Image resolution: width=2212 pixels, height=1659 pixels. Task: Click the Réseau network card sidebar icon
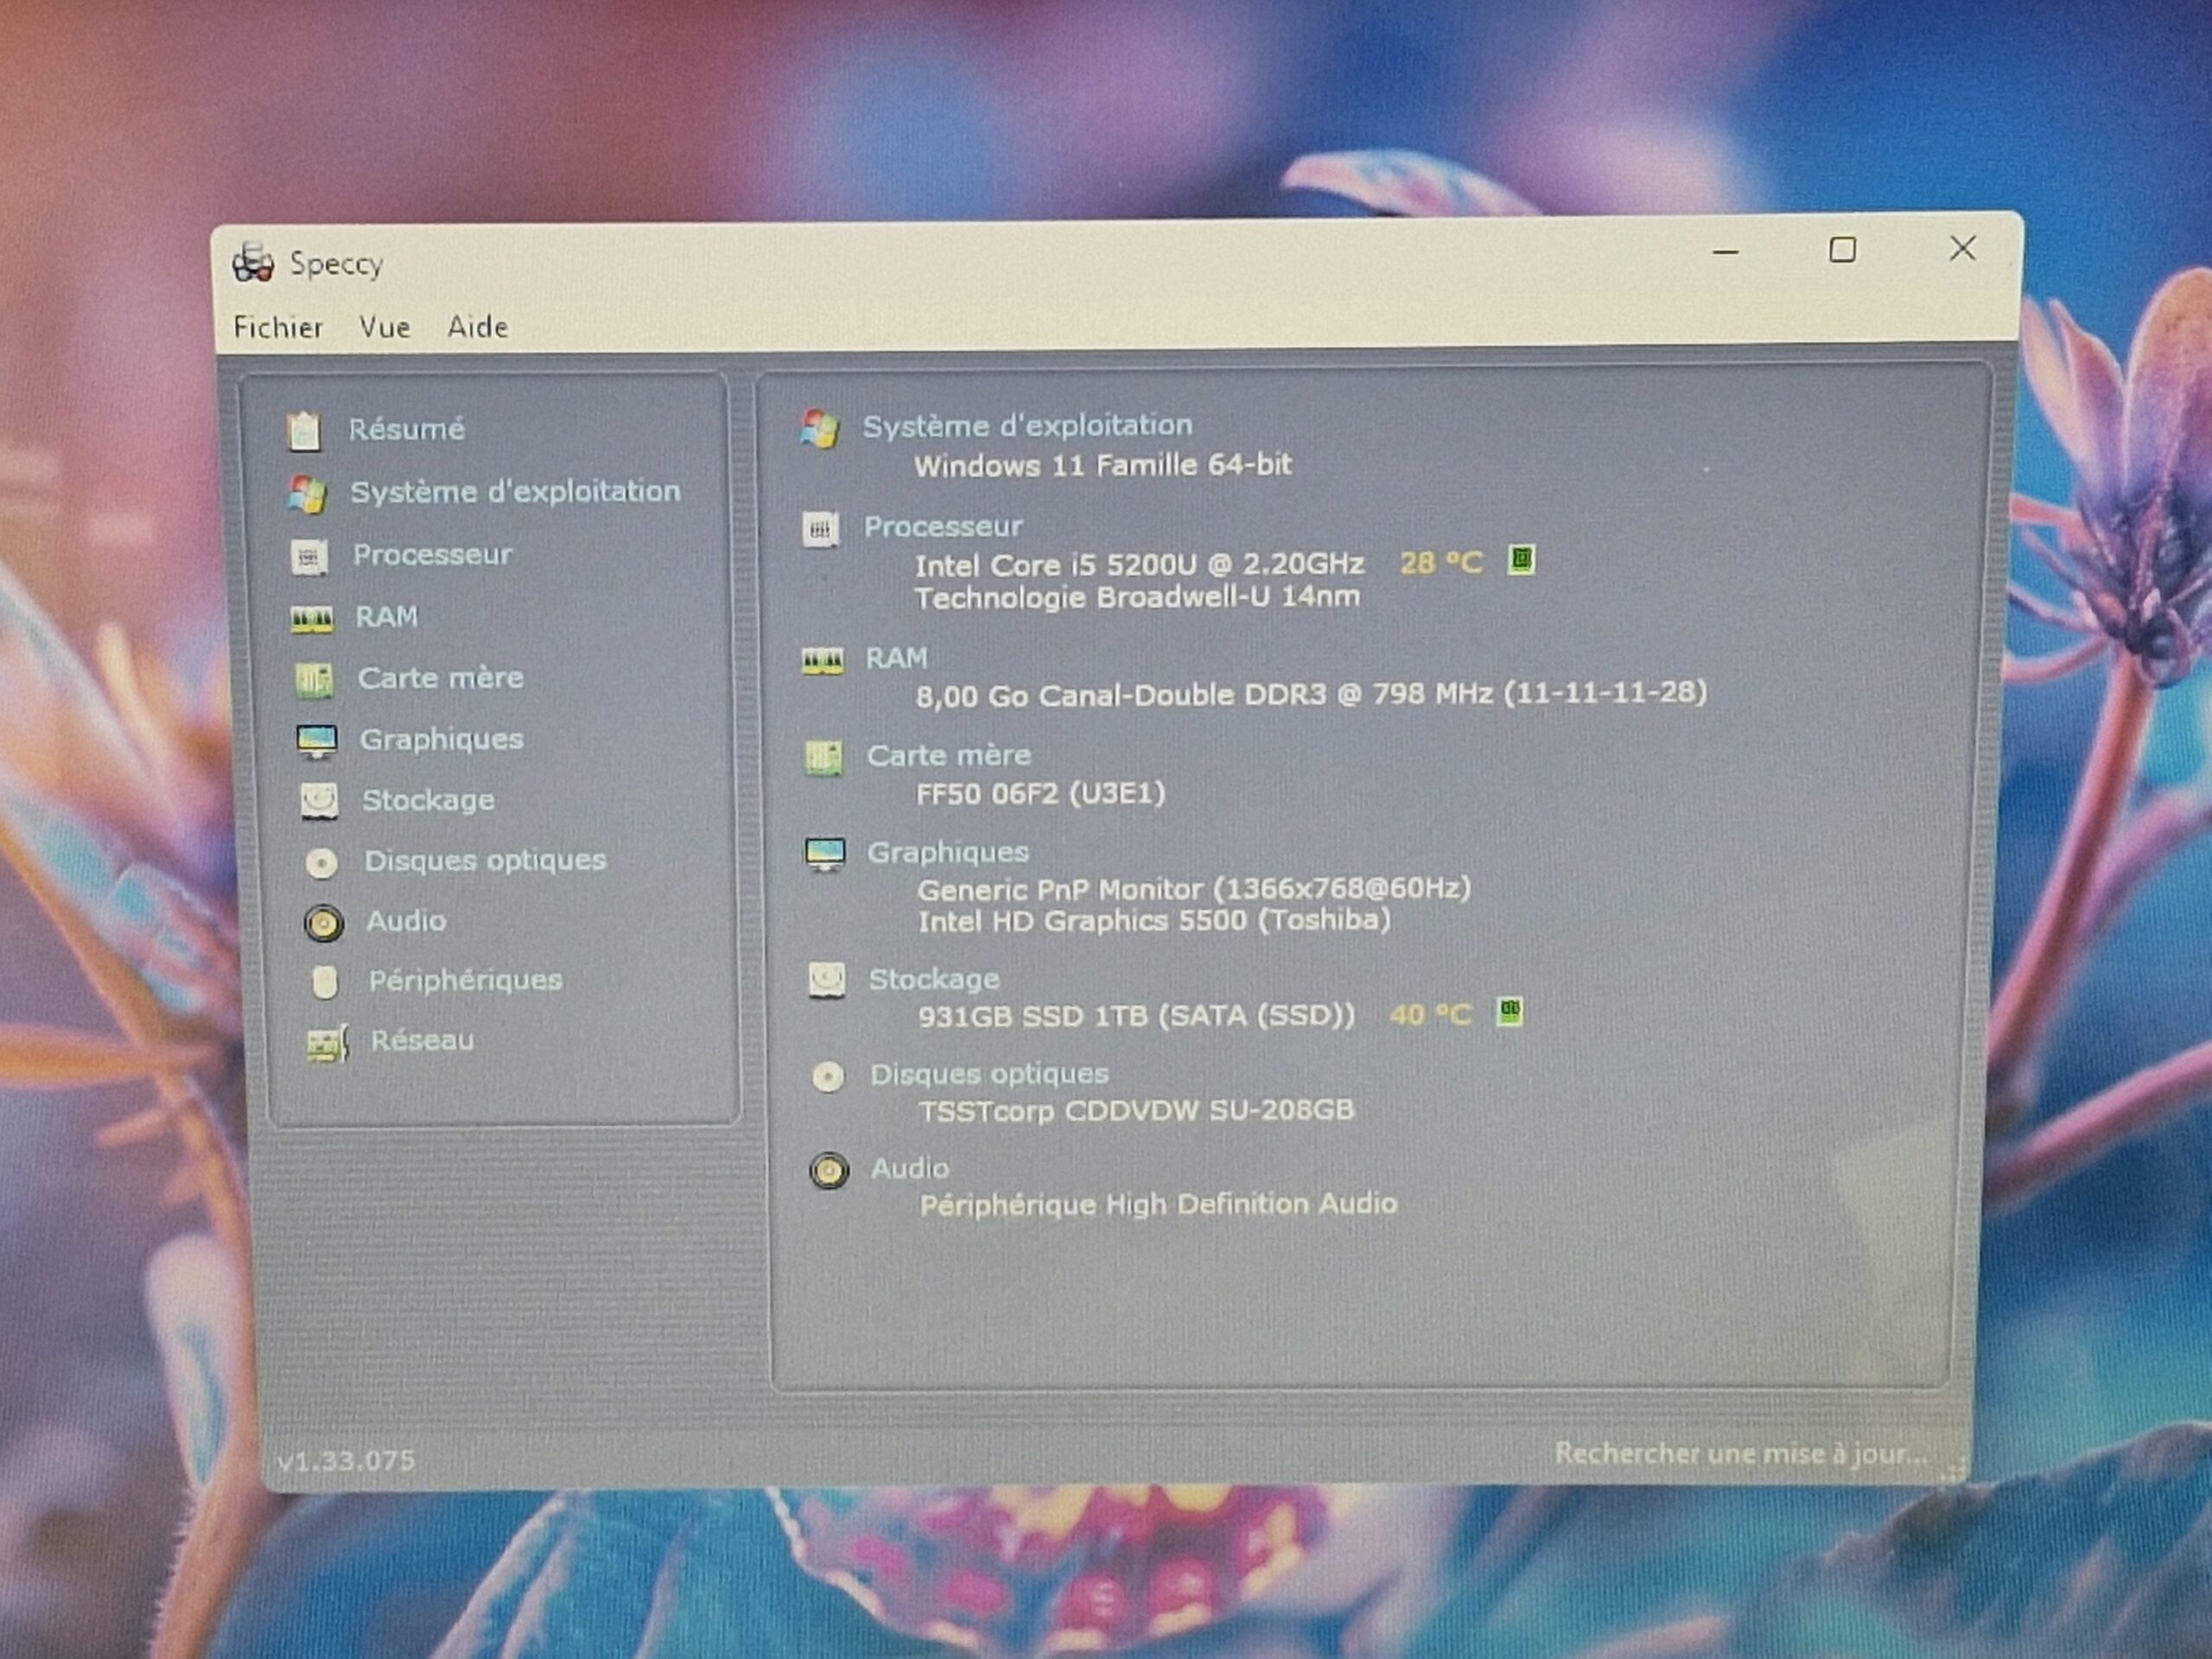pyautogui.click(x=327, y=1043)
